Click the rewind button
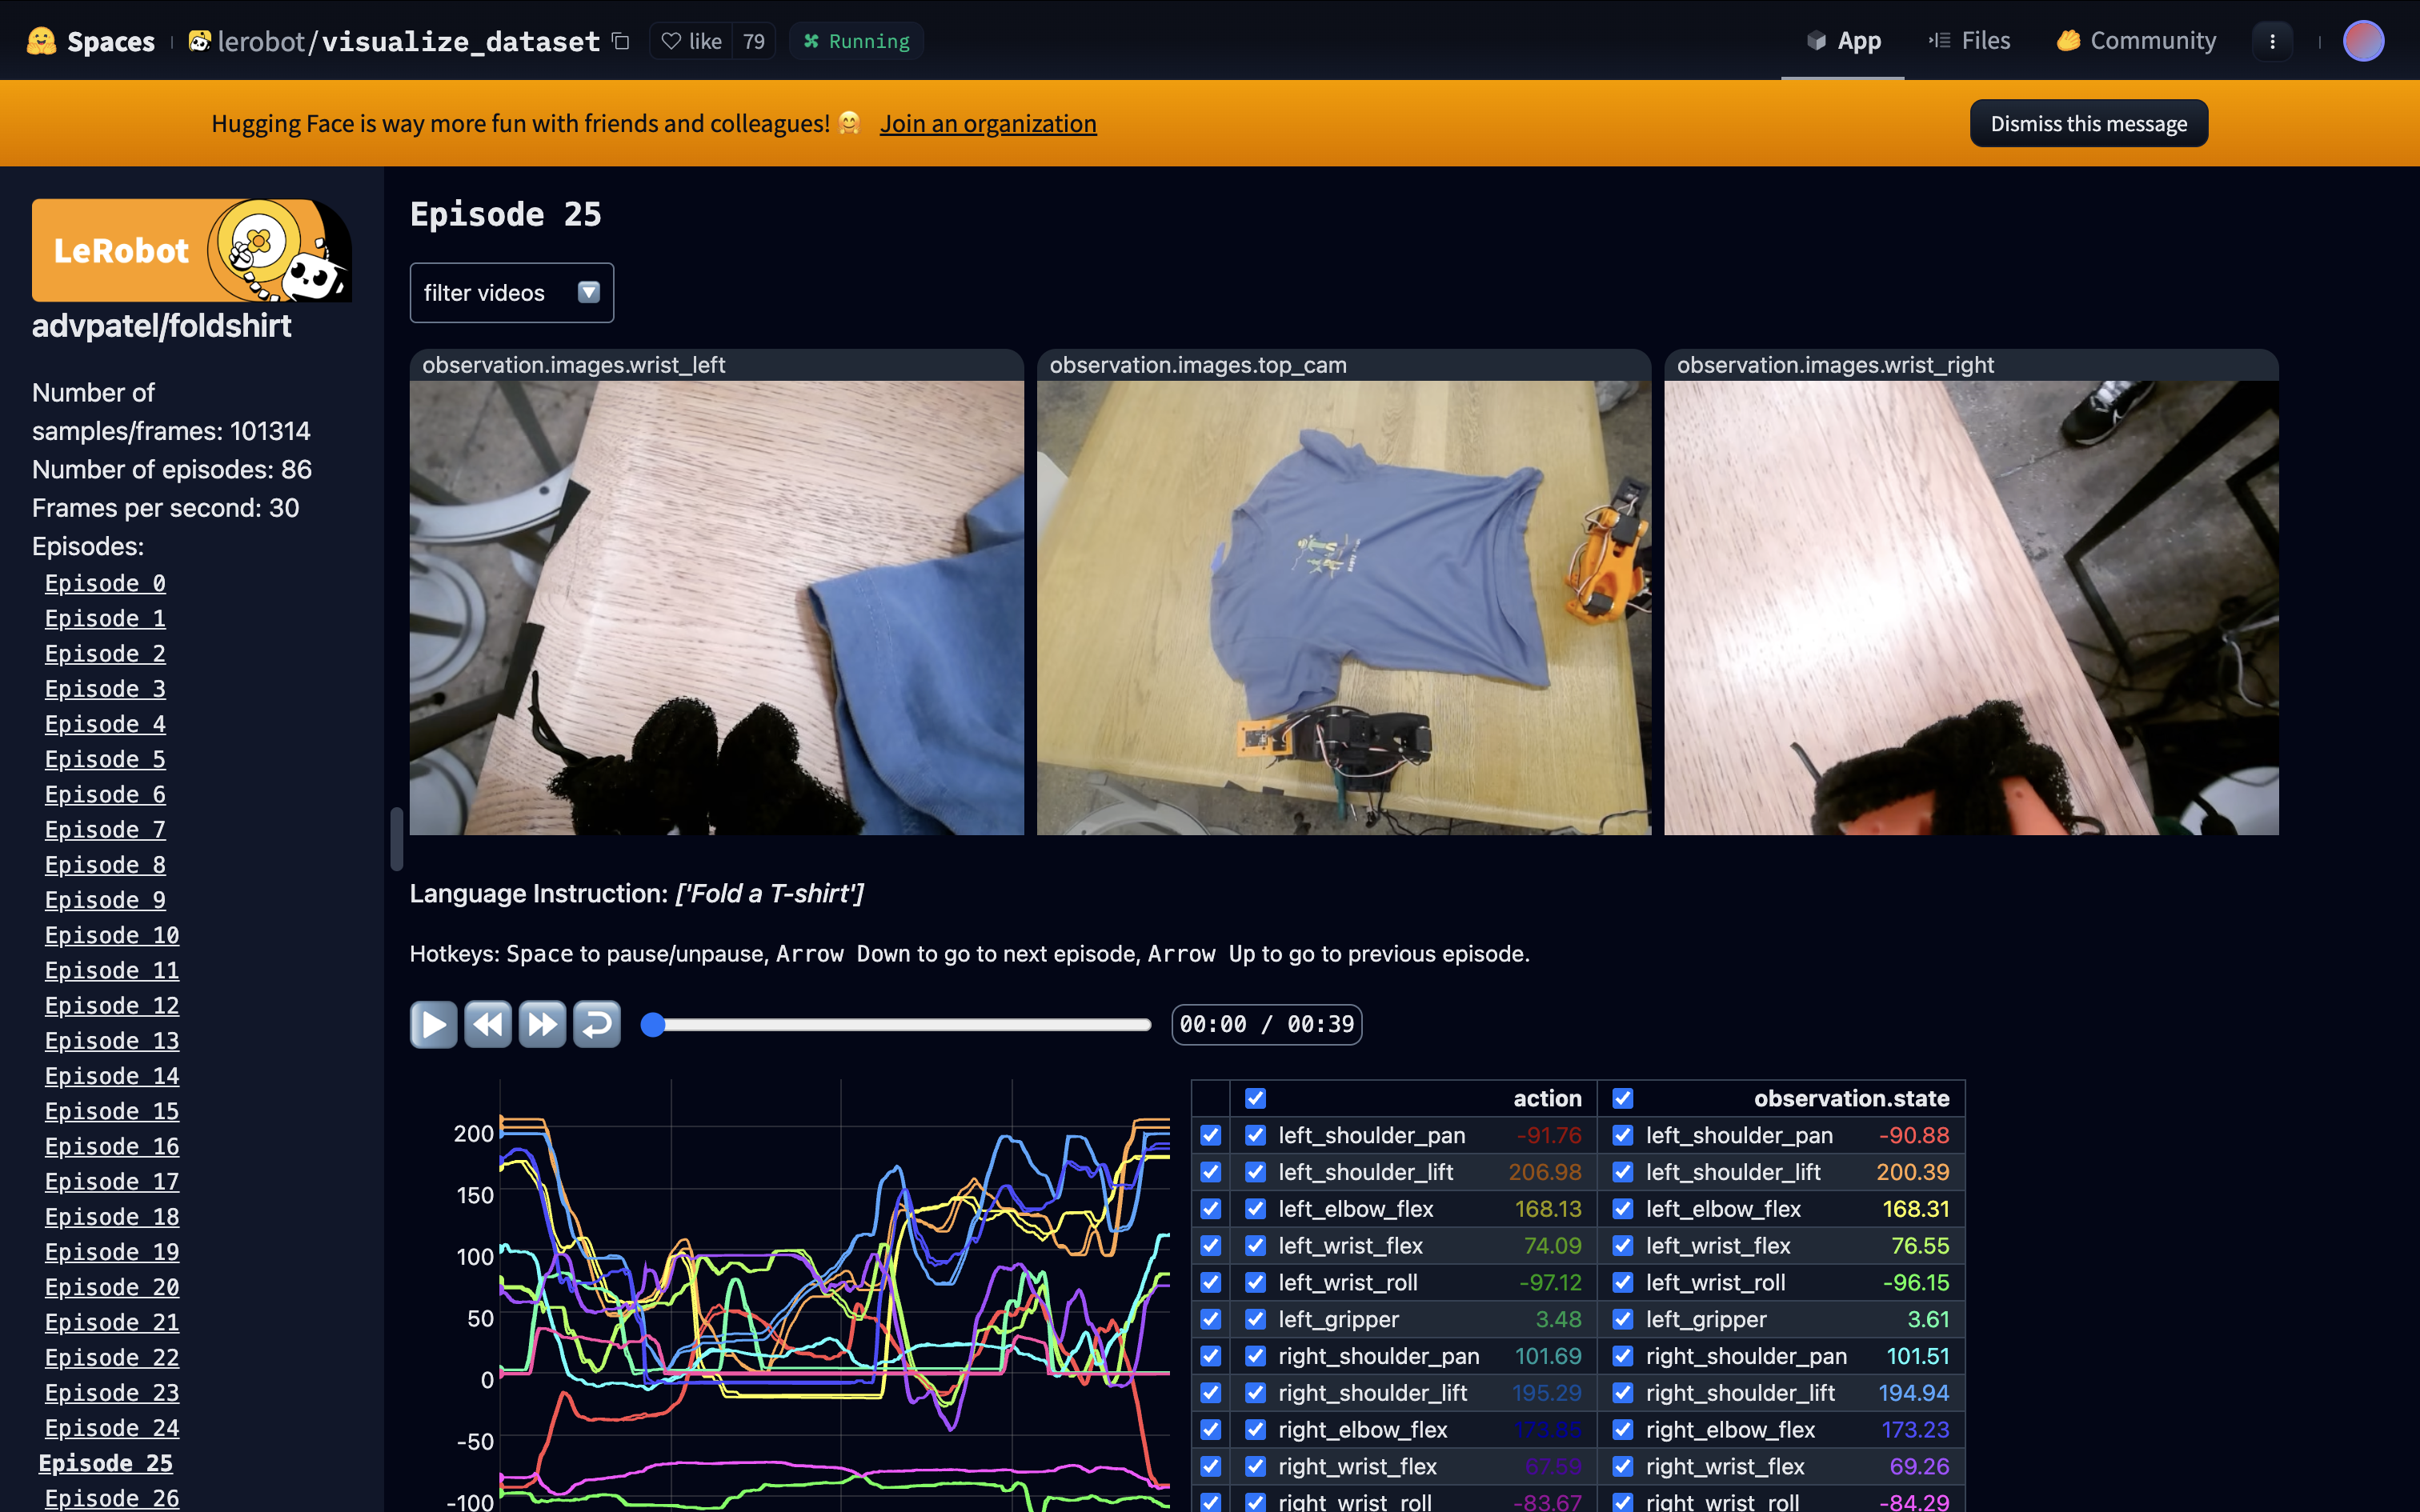 (x=488, y=1024)
